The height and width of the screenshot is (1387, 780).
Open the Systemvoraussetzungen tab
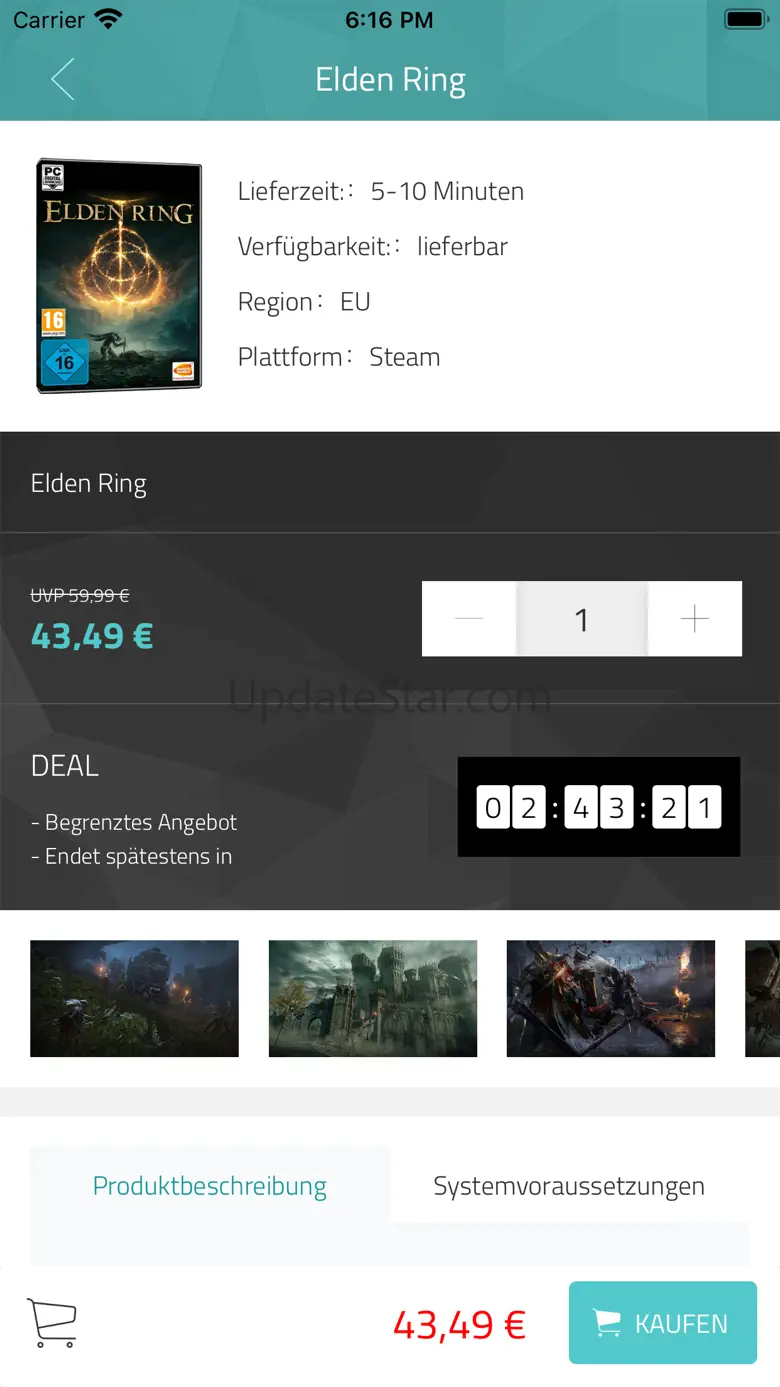point(569,1187)
